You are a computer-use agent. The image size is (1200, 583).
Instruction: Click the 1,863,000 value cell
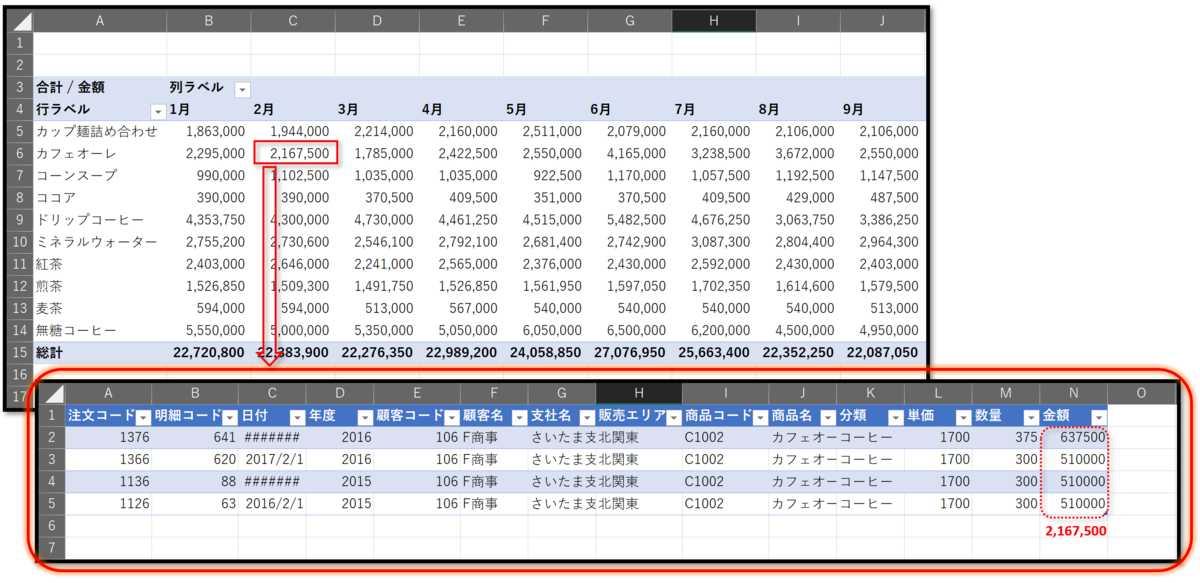(x=215, y=131)
